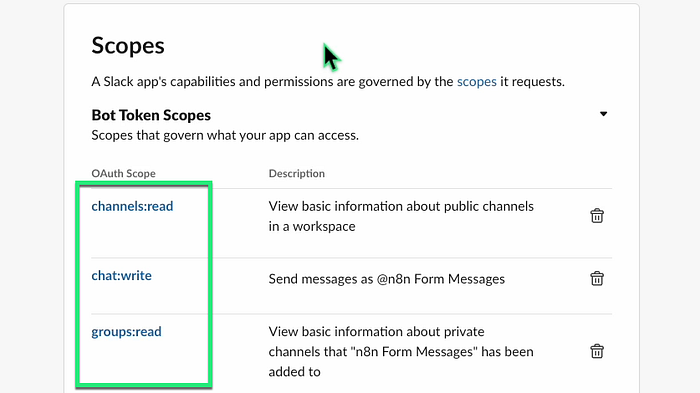Viewport: 700px width, 393px height.
Task: Click 'Scopes that govern what your app can access'
Action: pos(225,135)
